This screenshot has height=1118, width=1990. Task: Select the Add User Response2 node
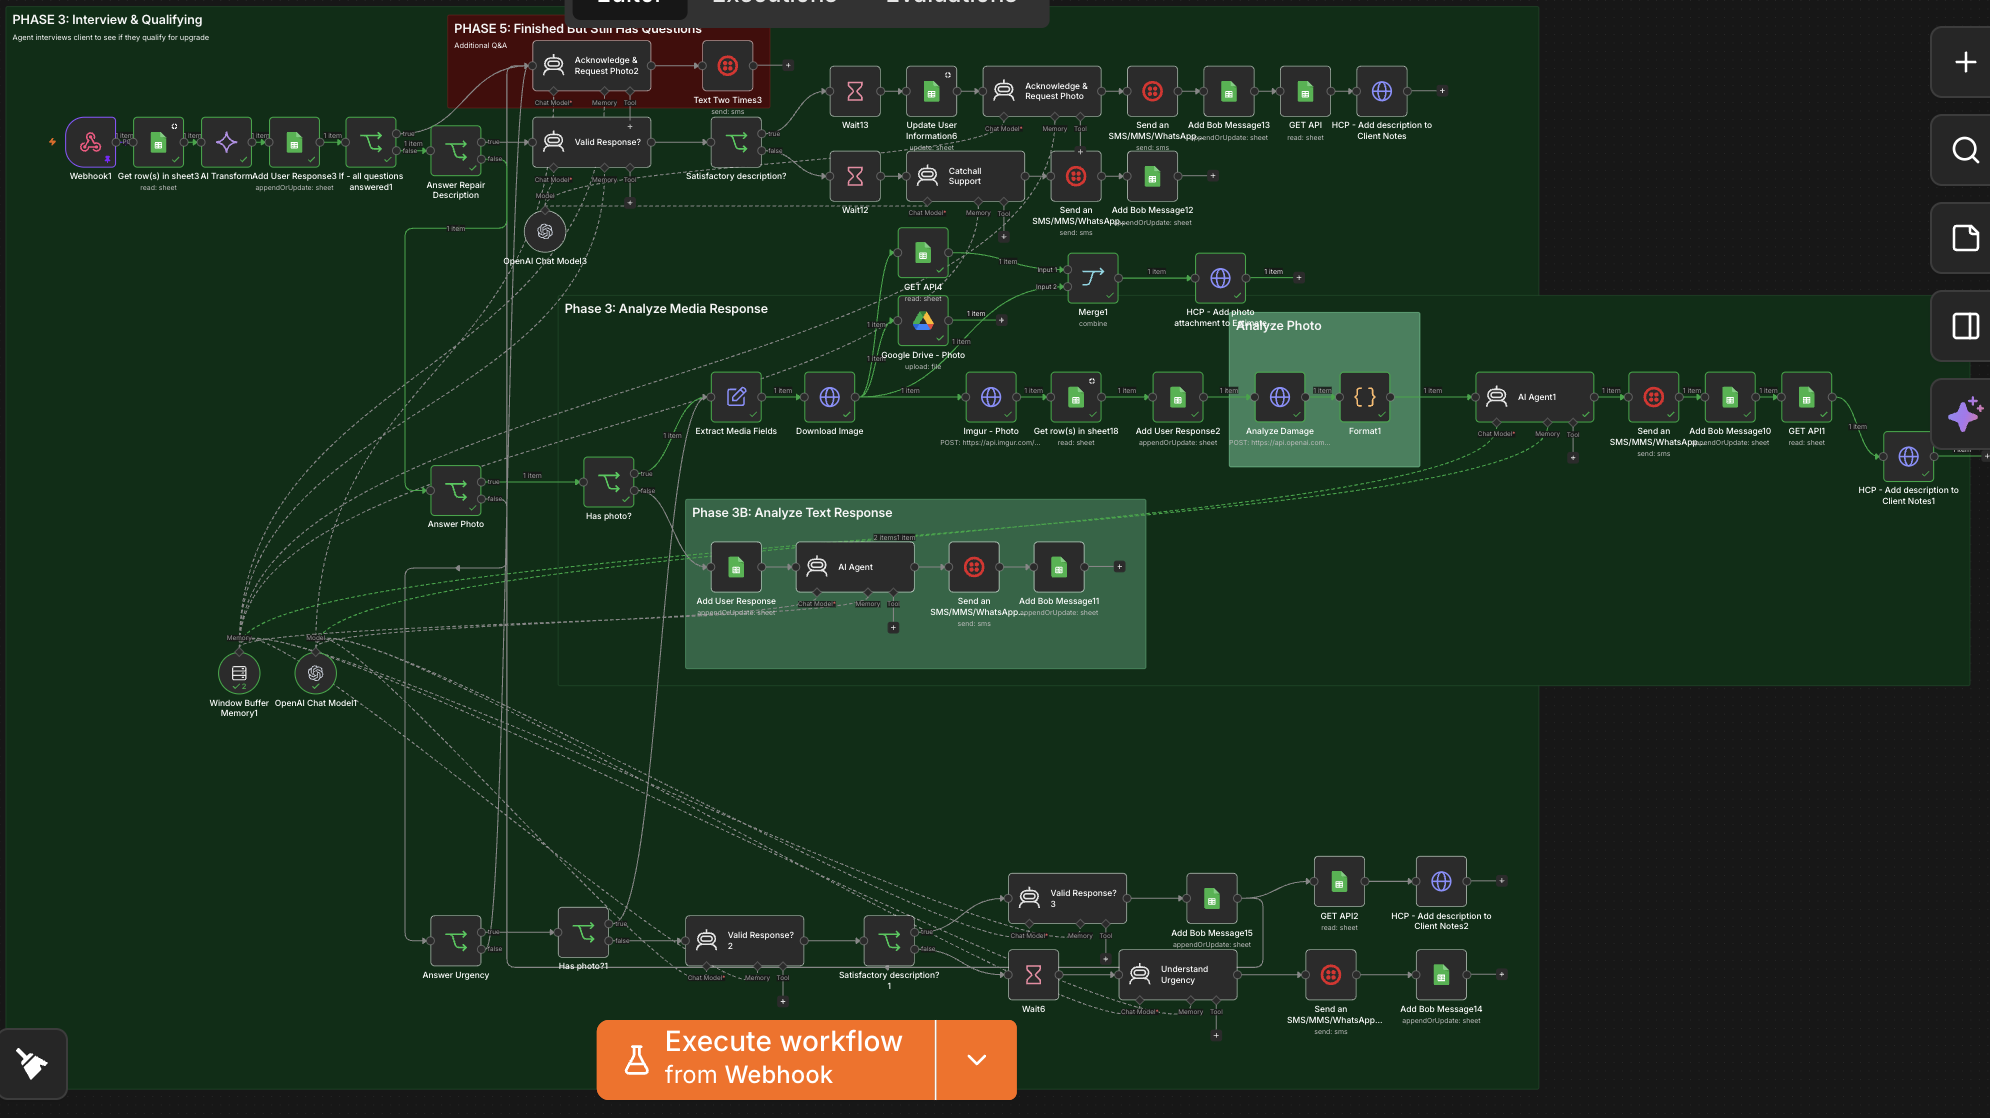point(1178,398)
